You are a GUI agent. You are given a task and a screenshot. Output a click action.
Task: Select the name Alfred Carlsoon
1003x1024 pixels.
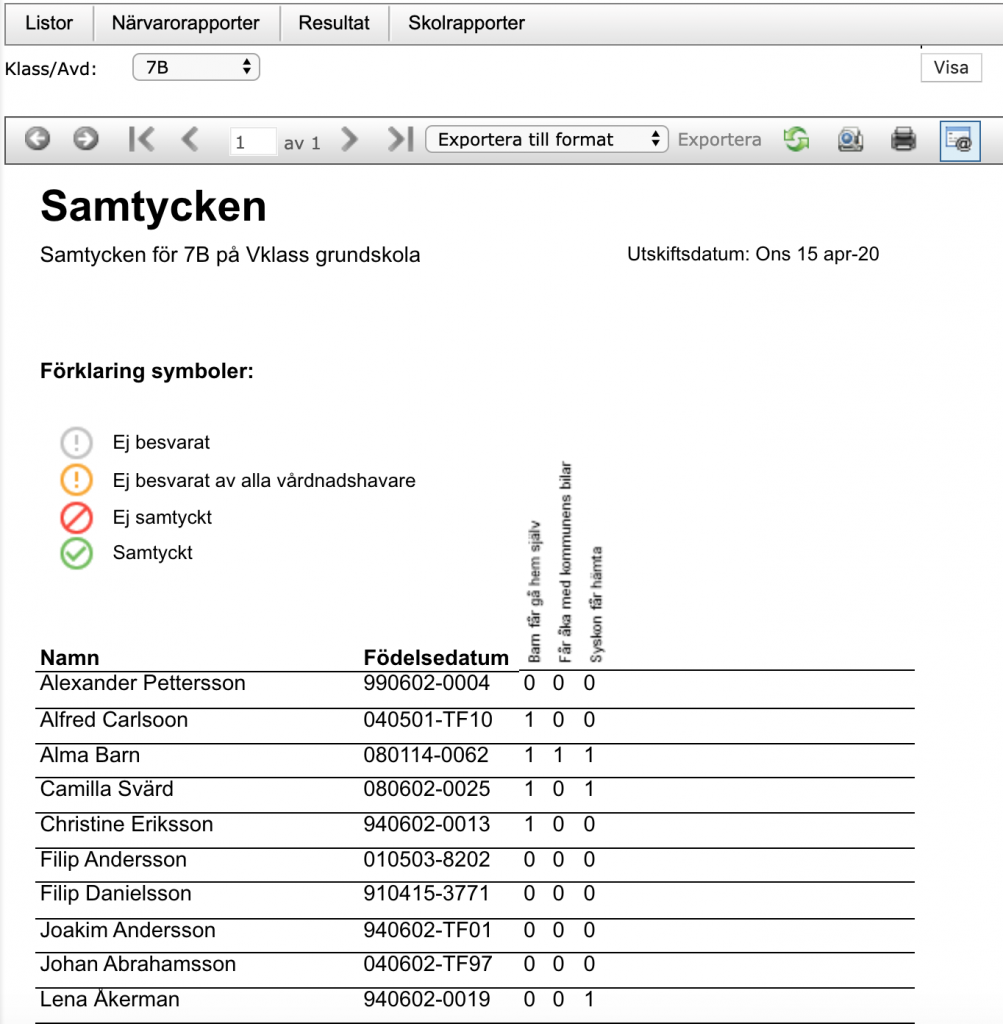coord(114,720)
